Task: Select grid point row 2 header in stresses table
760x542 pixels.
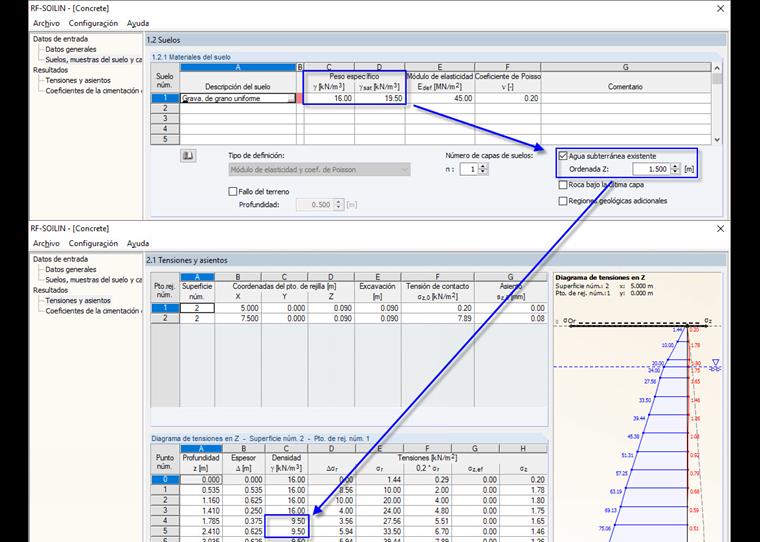Action: tap(165, 319)
